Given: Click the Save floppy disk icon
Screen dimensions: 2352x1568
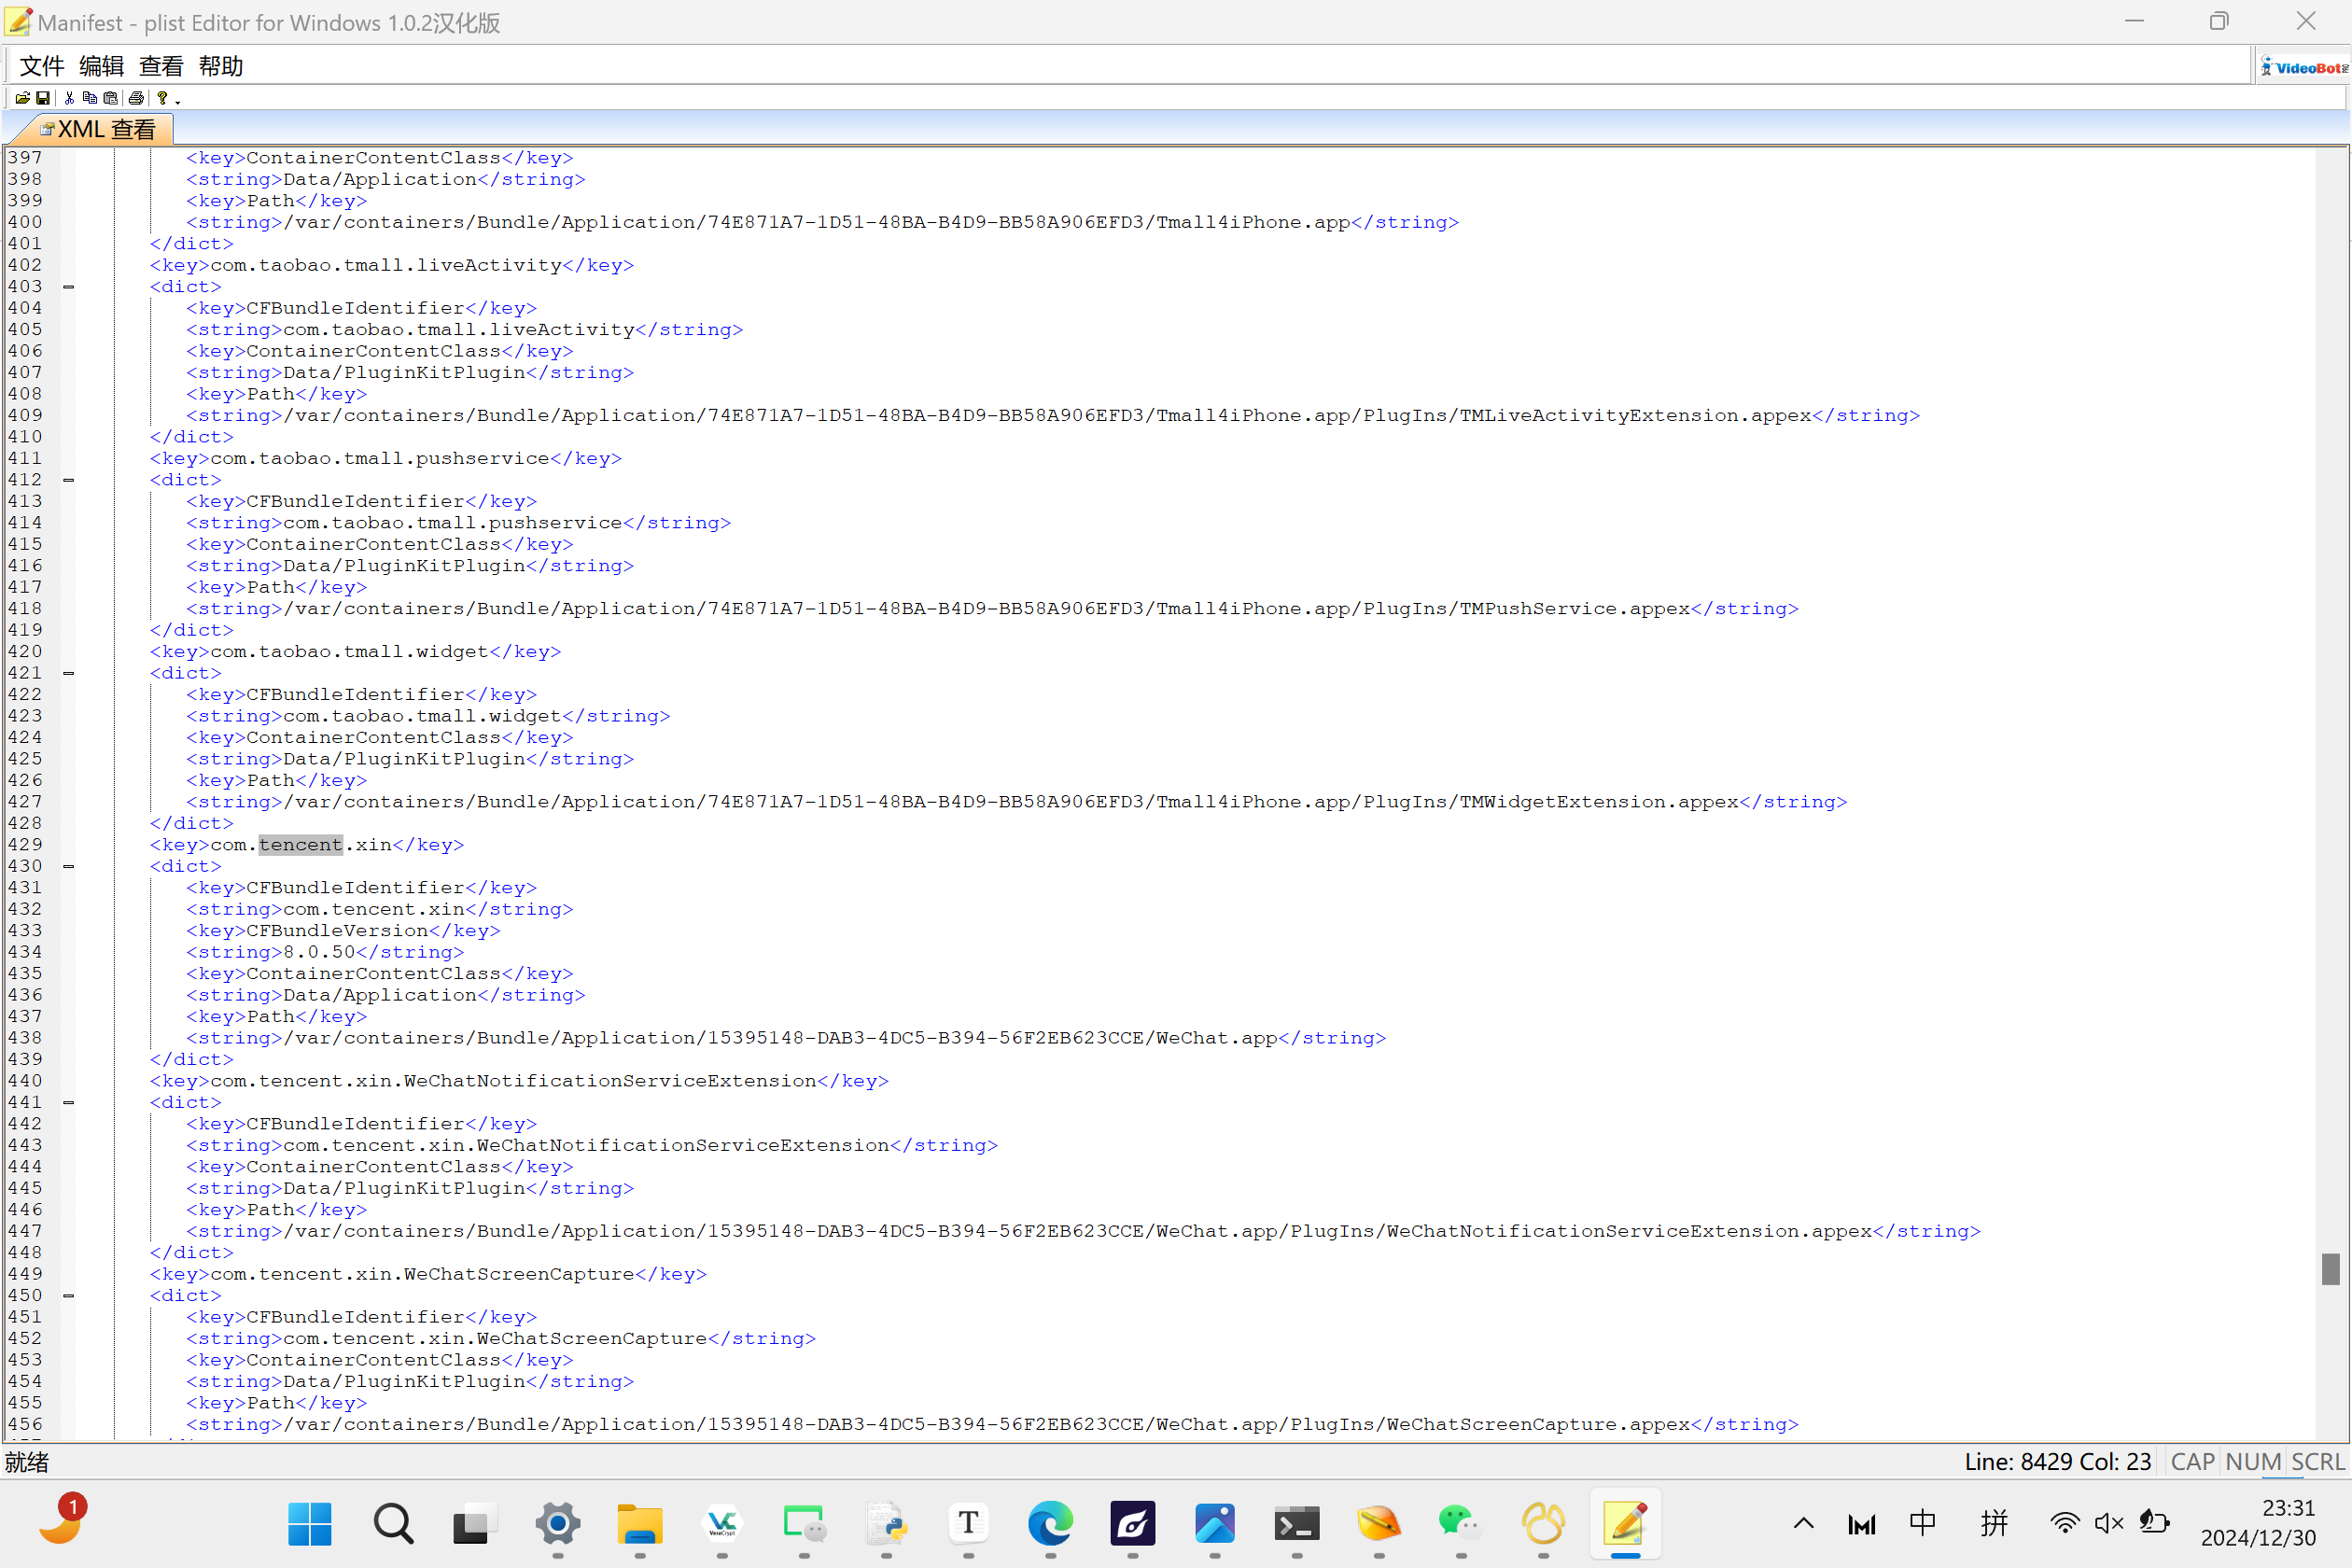Looking at the screenshot, I should point(43,98).
